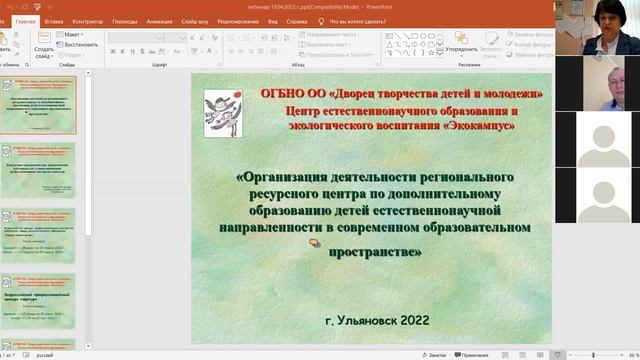Toggle bold (Ж) formatting
Screen dimensions: 640x360
click(113, 51)
